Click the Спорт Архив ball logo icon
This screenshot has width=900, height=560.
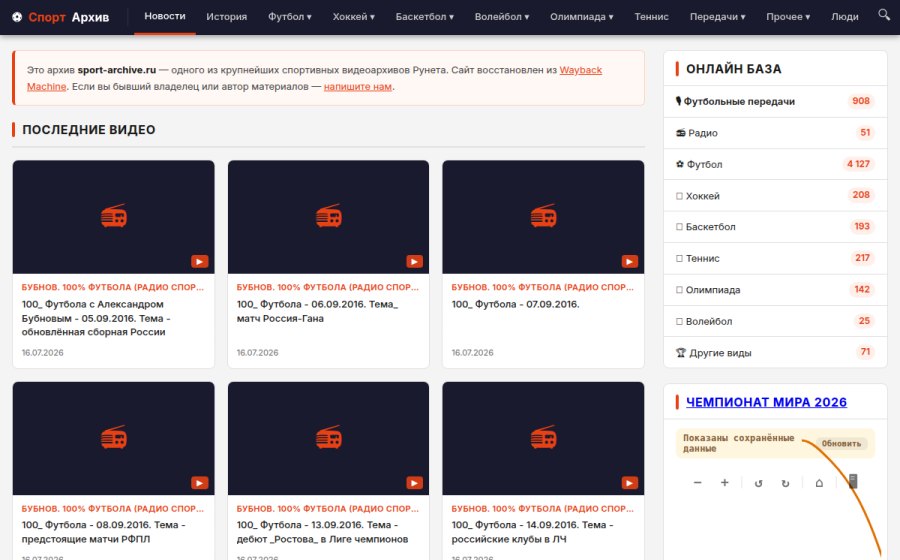[x=17, y=17]
